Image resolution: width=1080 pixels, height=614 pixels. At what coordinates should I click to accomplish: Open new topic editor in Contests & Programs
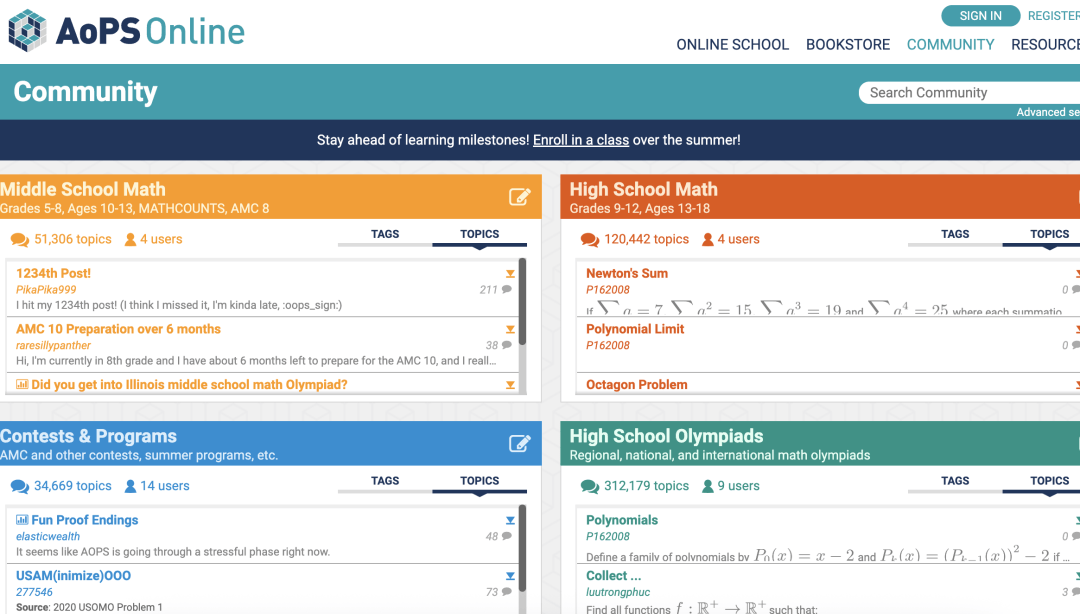point(519,443)
